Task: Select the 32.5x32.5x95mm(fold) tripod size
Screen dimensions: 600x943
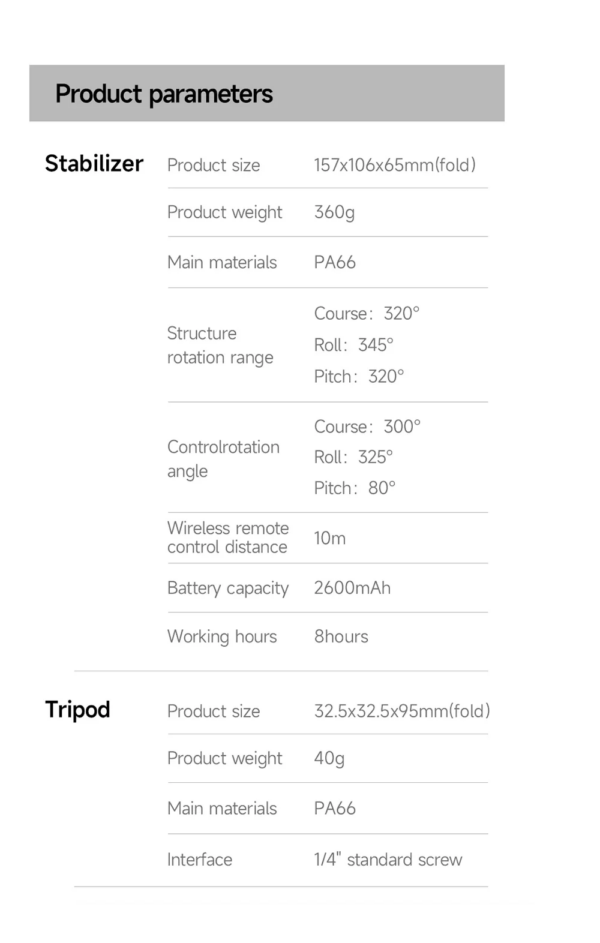Action: 402,711
